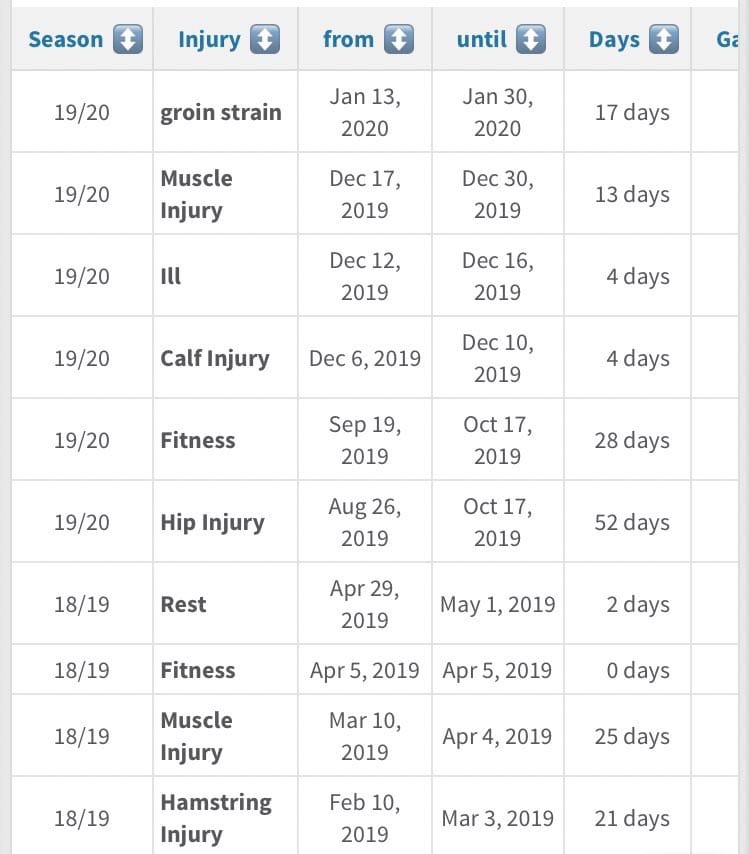Click the sort arrows next to Days
Image resolution: width=749 pixels, height=854 pixels.
[663, 40]
